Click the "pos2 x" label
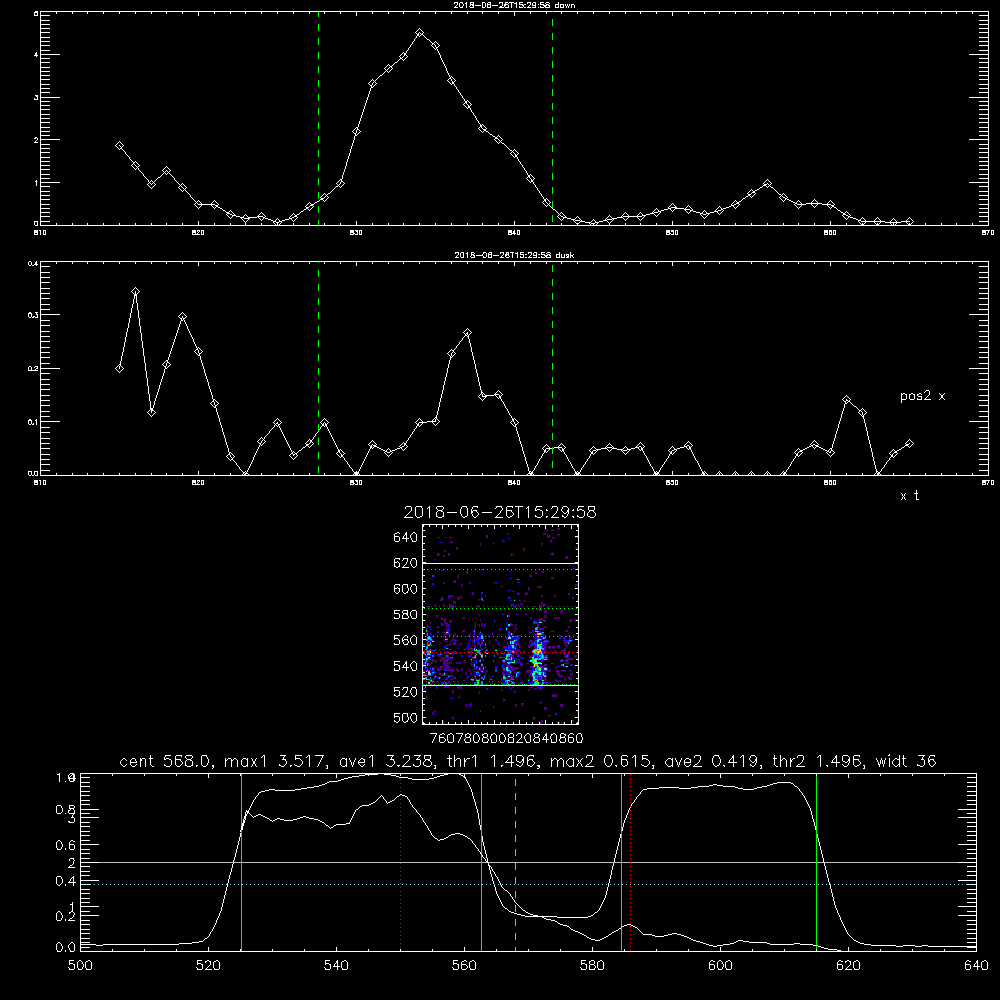 [x=922, y=396]
